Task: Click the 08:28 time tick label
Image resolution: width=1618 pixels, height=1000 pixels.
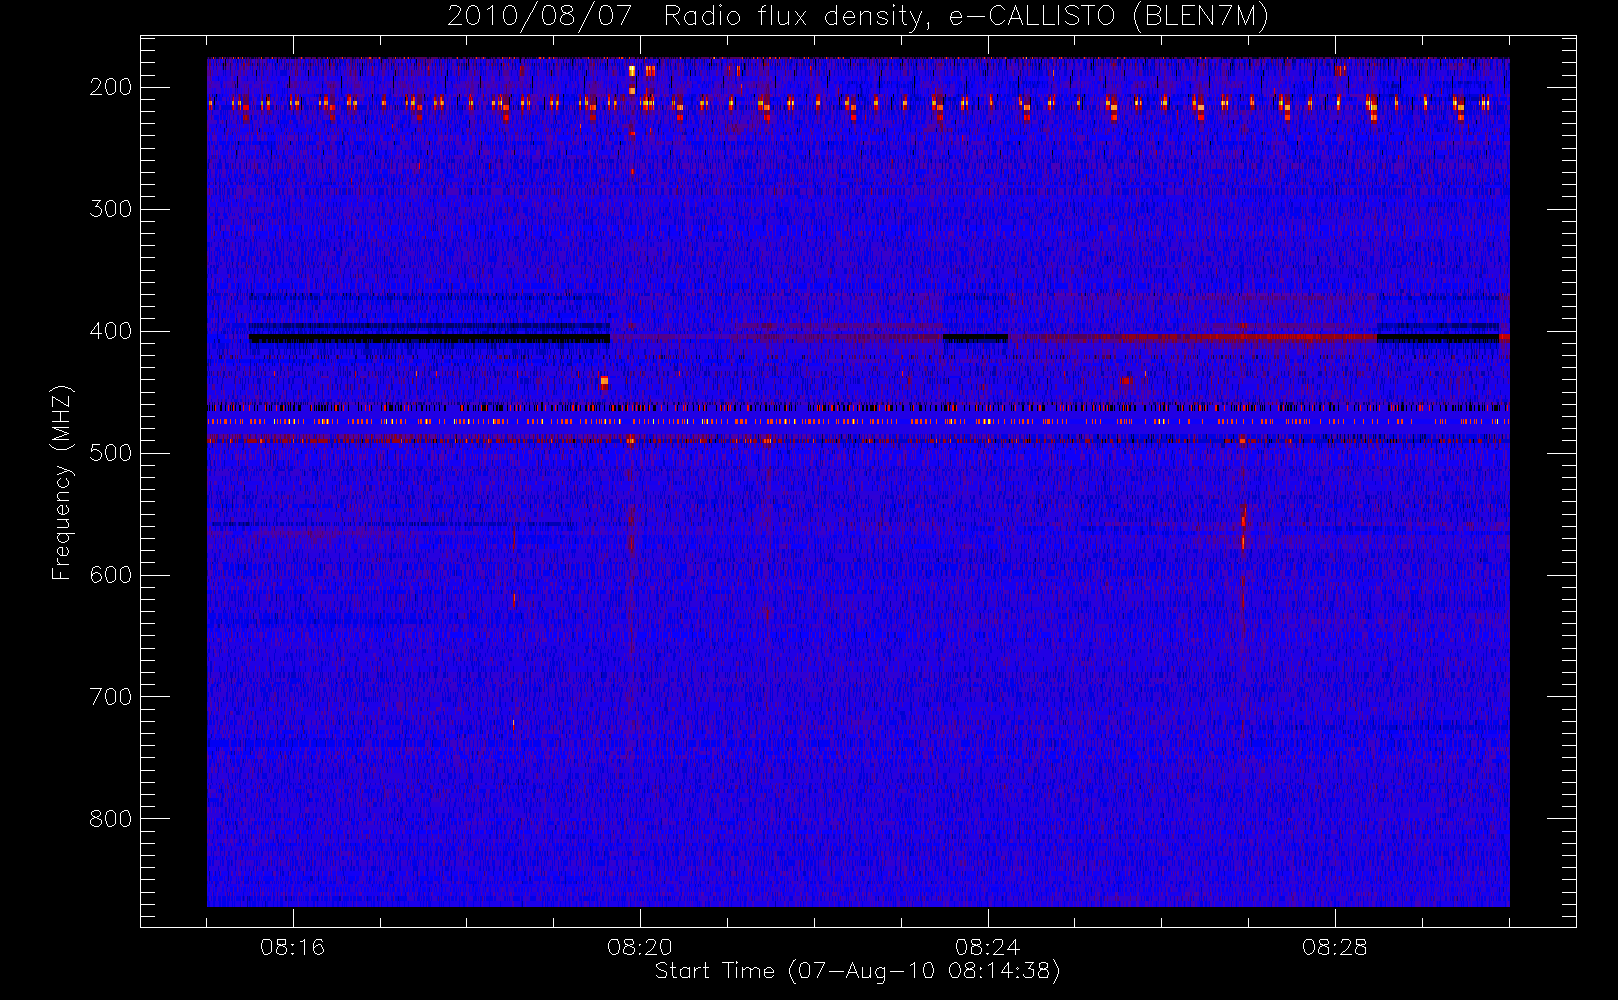Action: [1334, 947]
